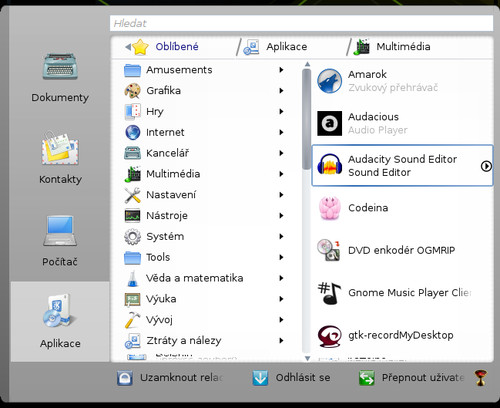Expand the Kancelář submenu arrow
The height and width of the screenshot is (408, 500).
coord(281,153)
